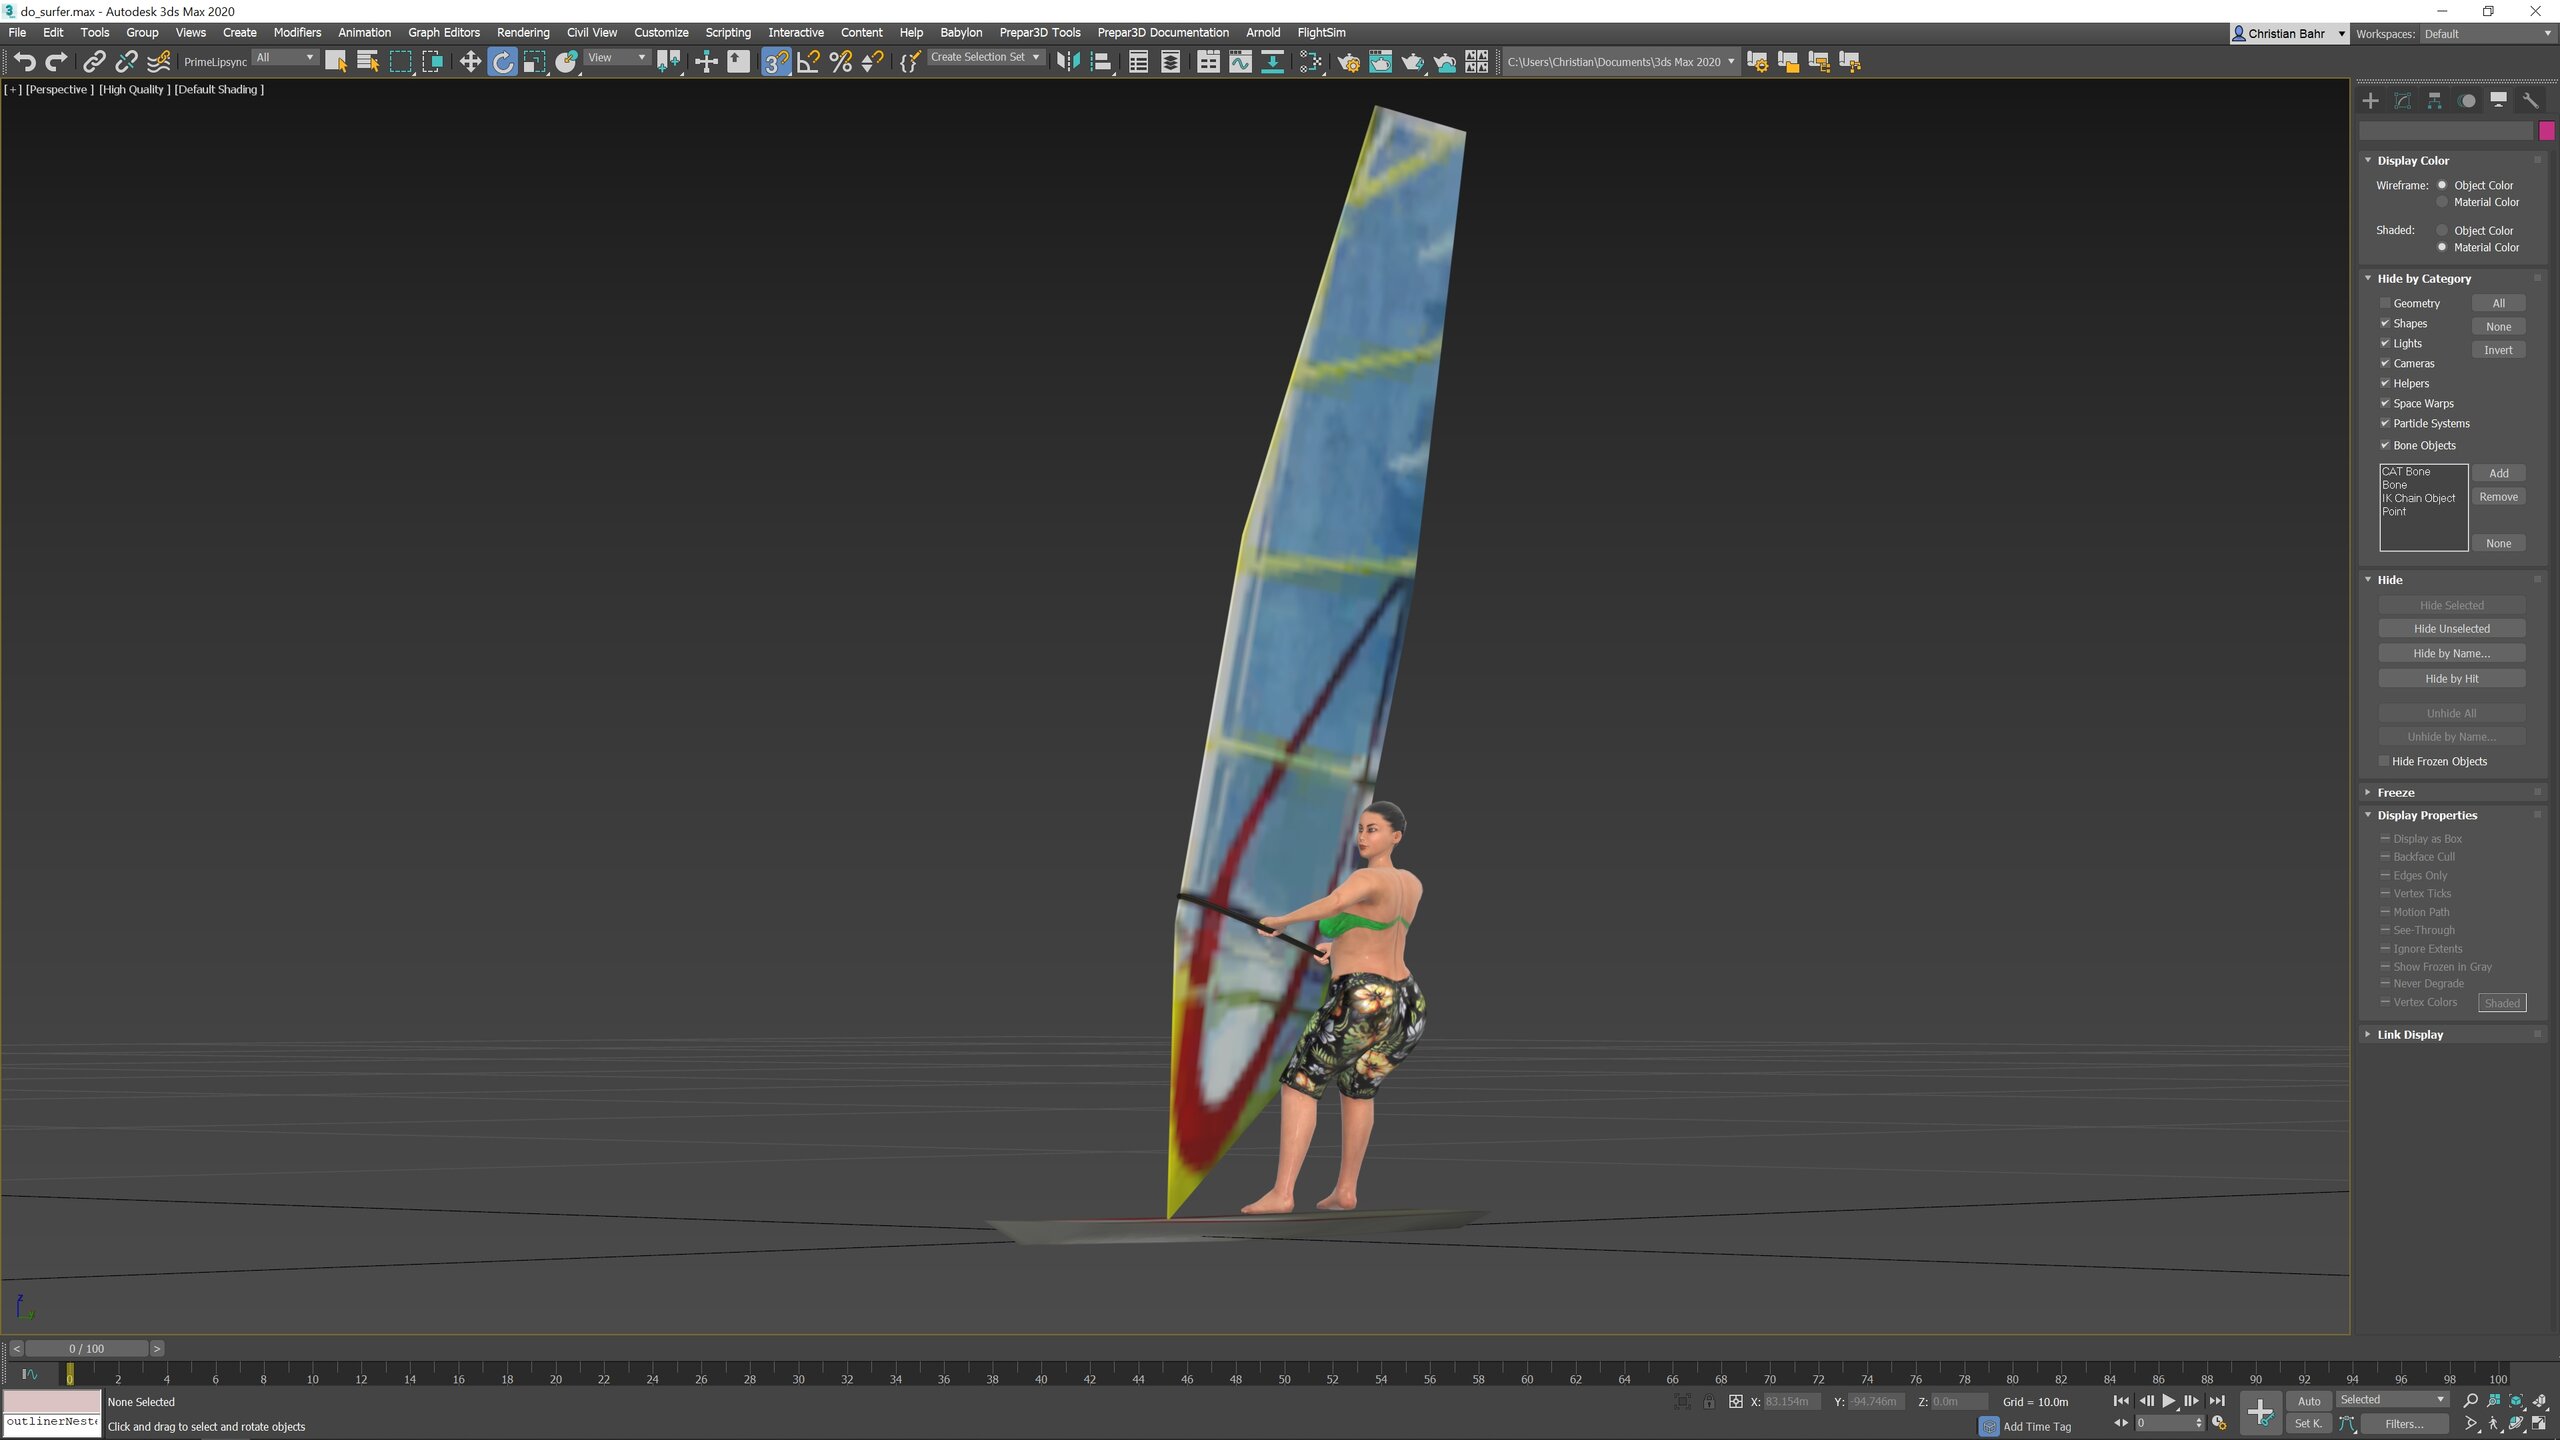Open the reference coordinate View dropdown
The image size is (2560, 1440).
coord(616,58)
